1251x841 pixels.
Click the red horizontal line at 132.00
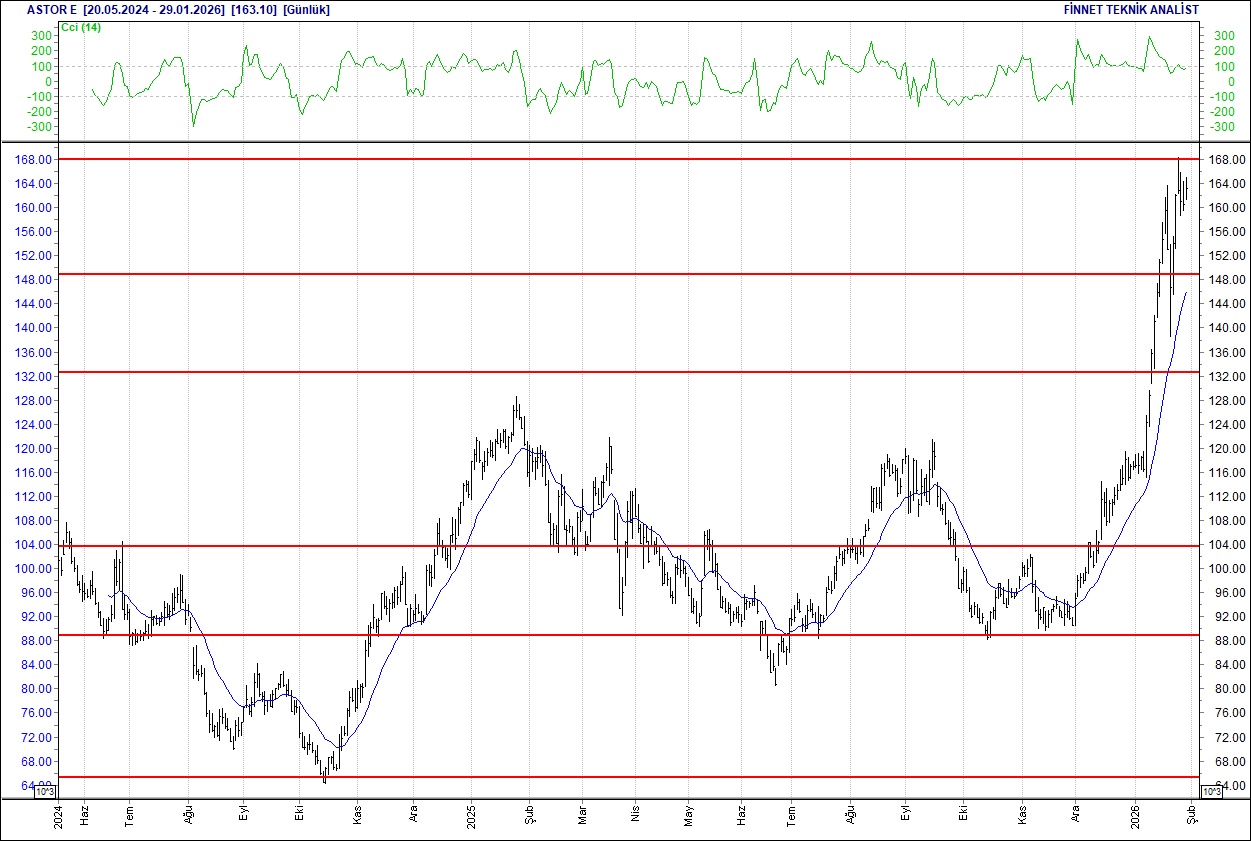[x=600, y=371]
